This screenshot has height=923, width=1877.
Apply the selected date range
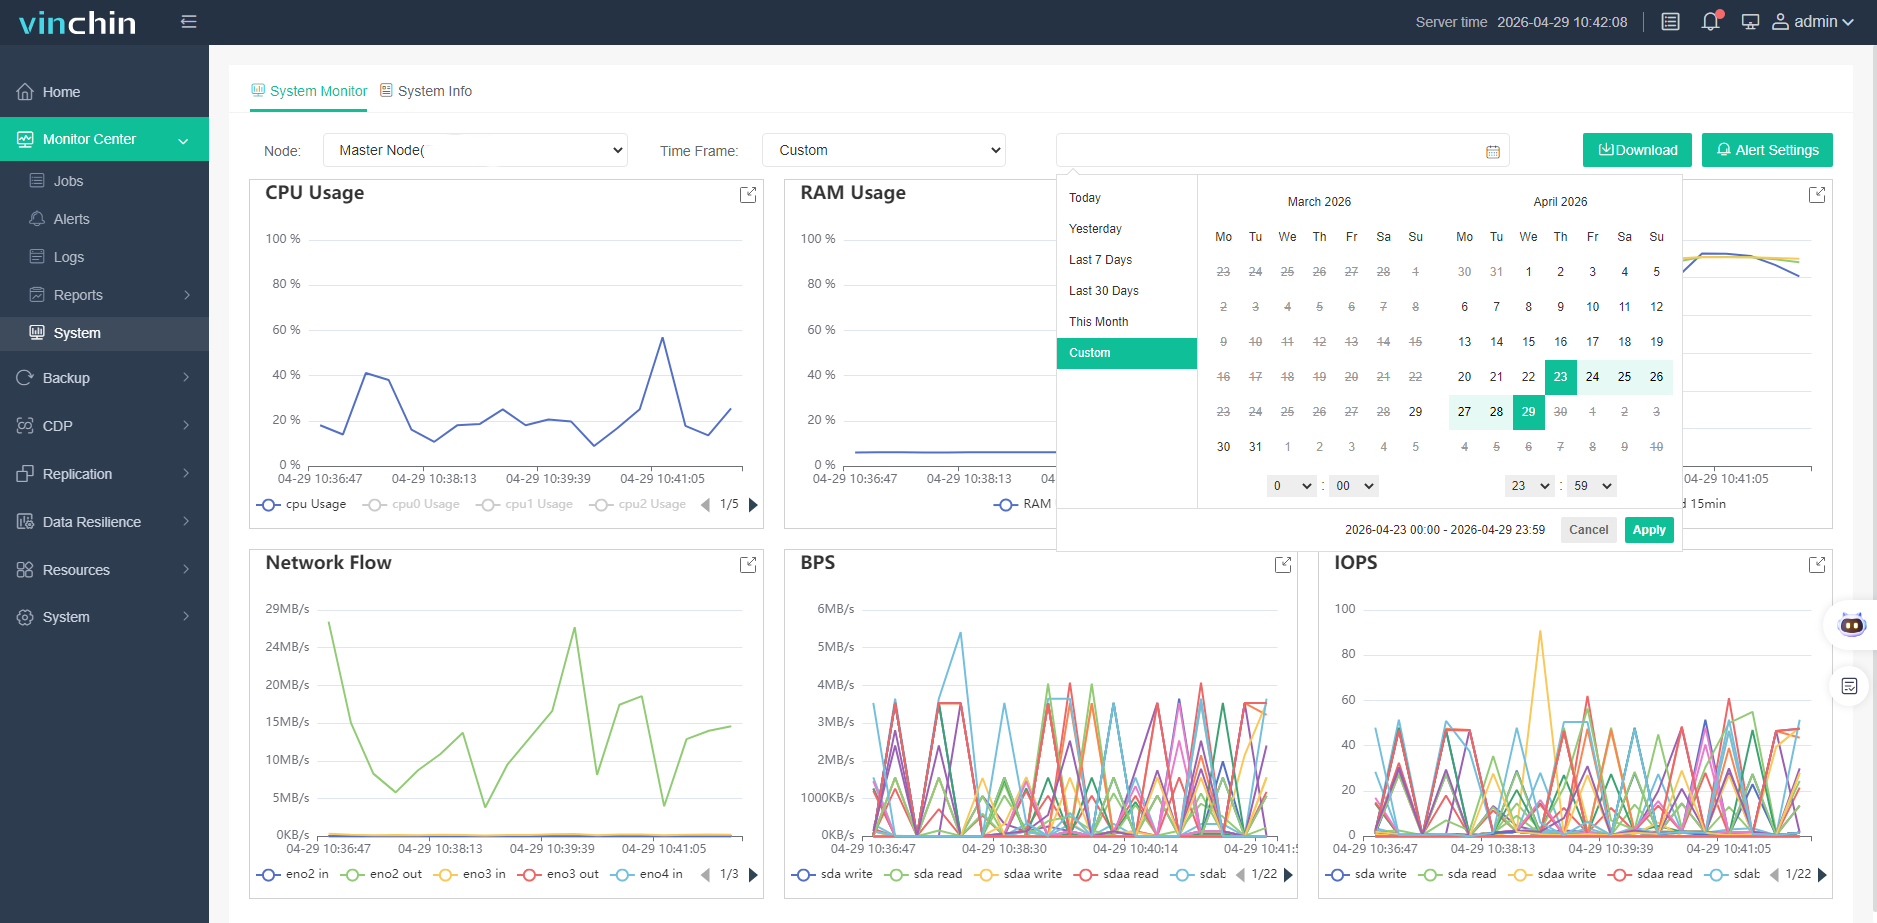click(x=1649, y=530)
